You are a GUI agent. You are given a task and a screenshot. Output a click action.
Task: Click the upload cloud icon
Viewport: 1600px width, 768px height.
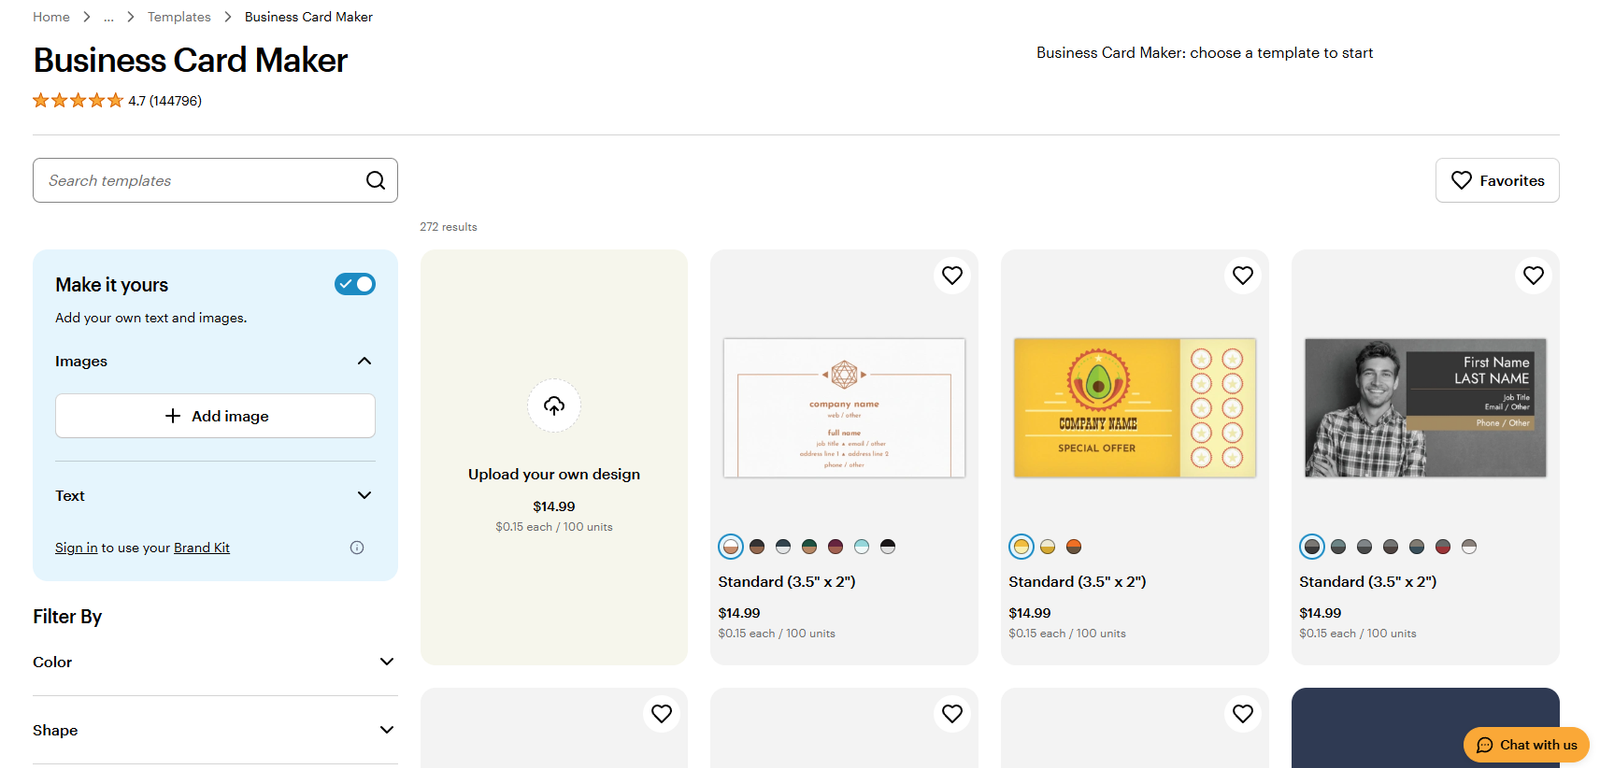[554, 405]
